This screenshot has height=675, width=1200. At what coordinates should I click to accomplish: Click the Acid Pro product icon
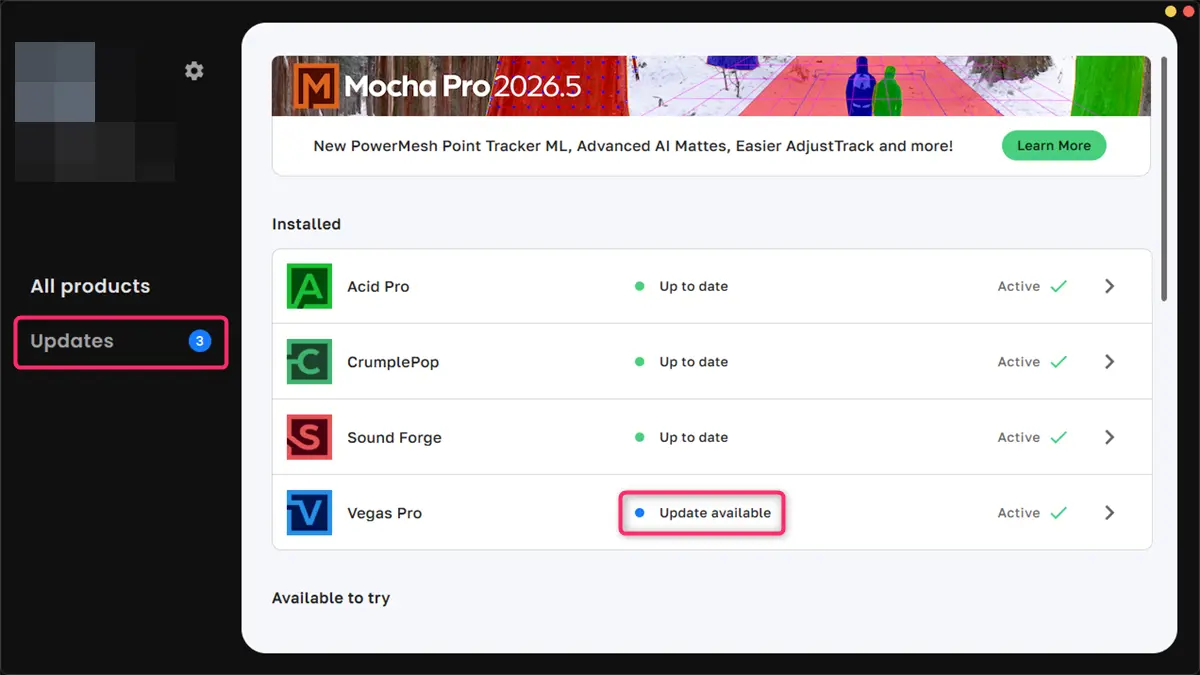pos(309,286)
